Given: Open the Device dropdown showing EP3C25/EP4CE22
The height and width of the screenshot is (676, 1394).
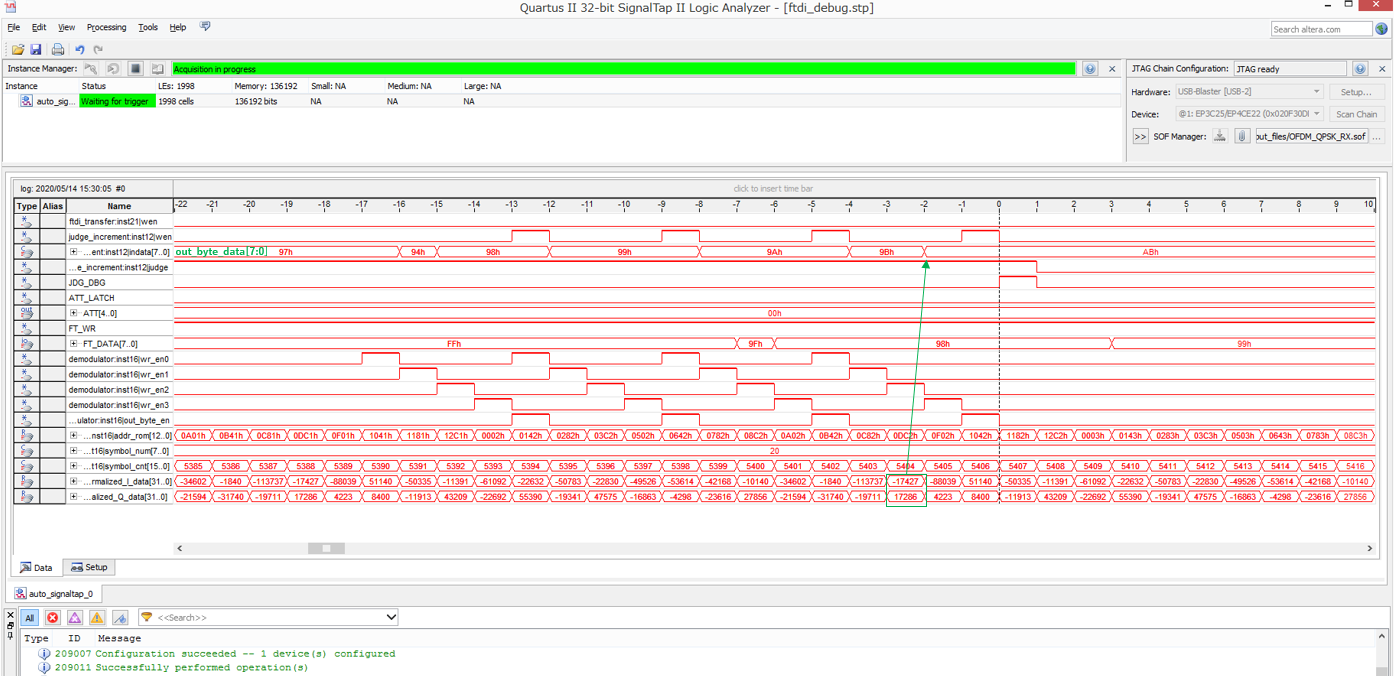Looking at the screenshot, I should click(1249, 114).
